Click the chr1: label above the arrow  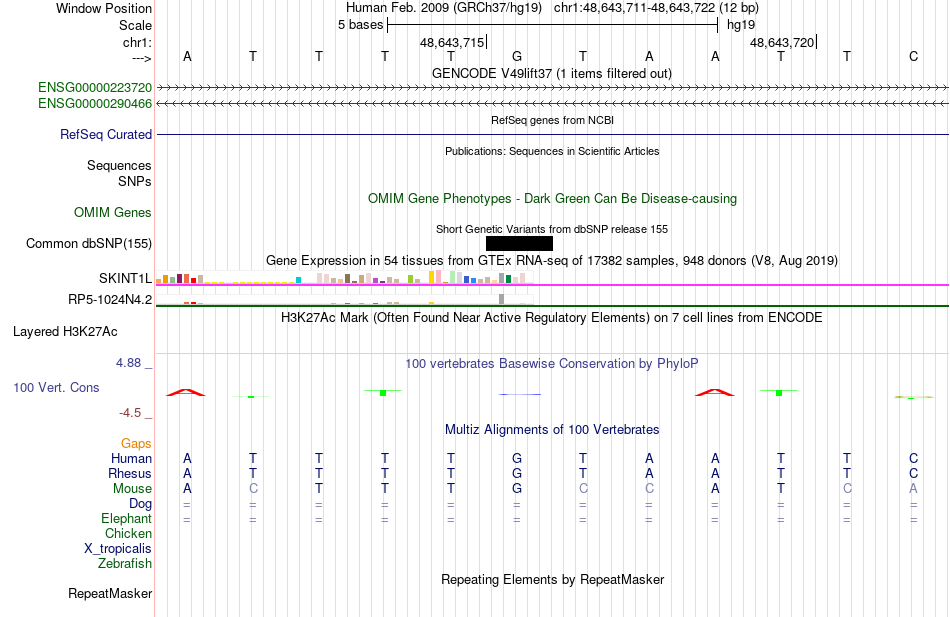pyautogui.click(x=138, y=42)
